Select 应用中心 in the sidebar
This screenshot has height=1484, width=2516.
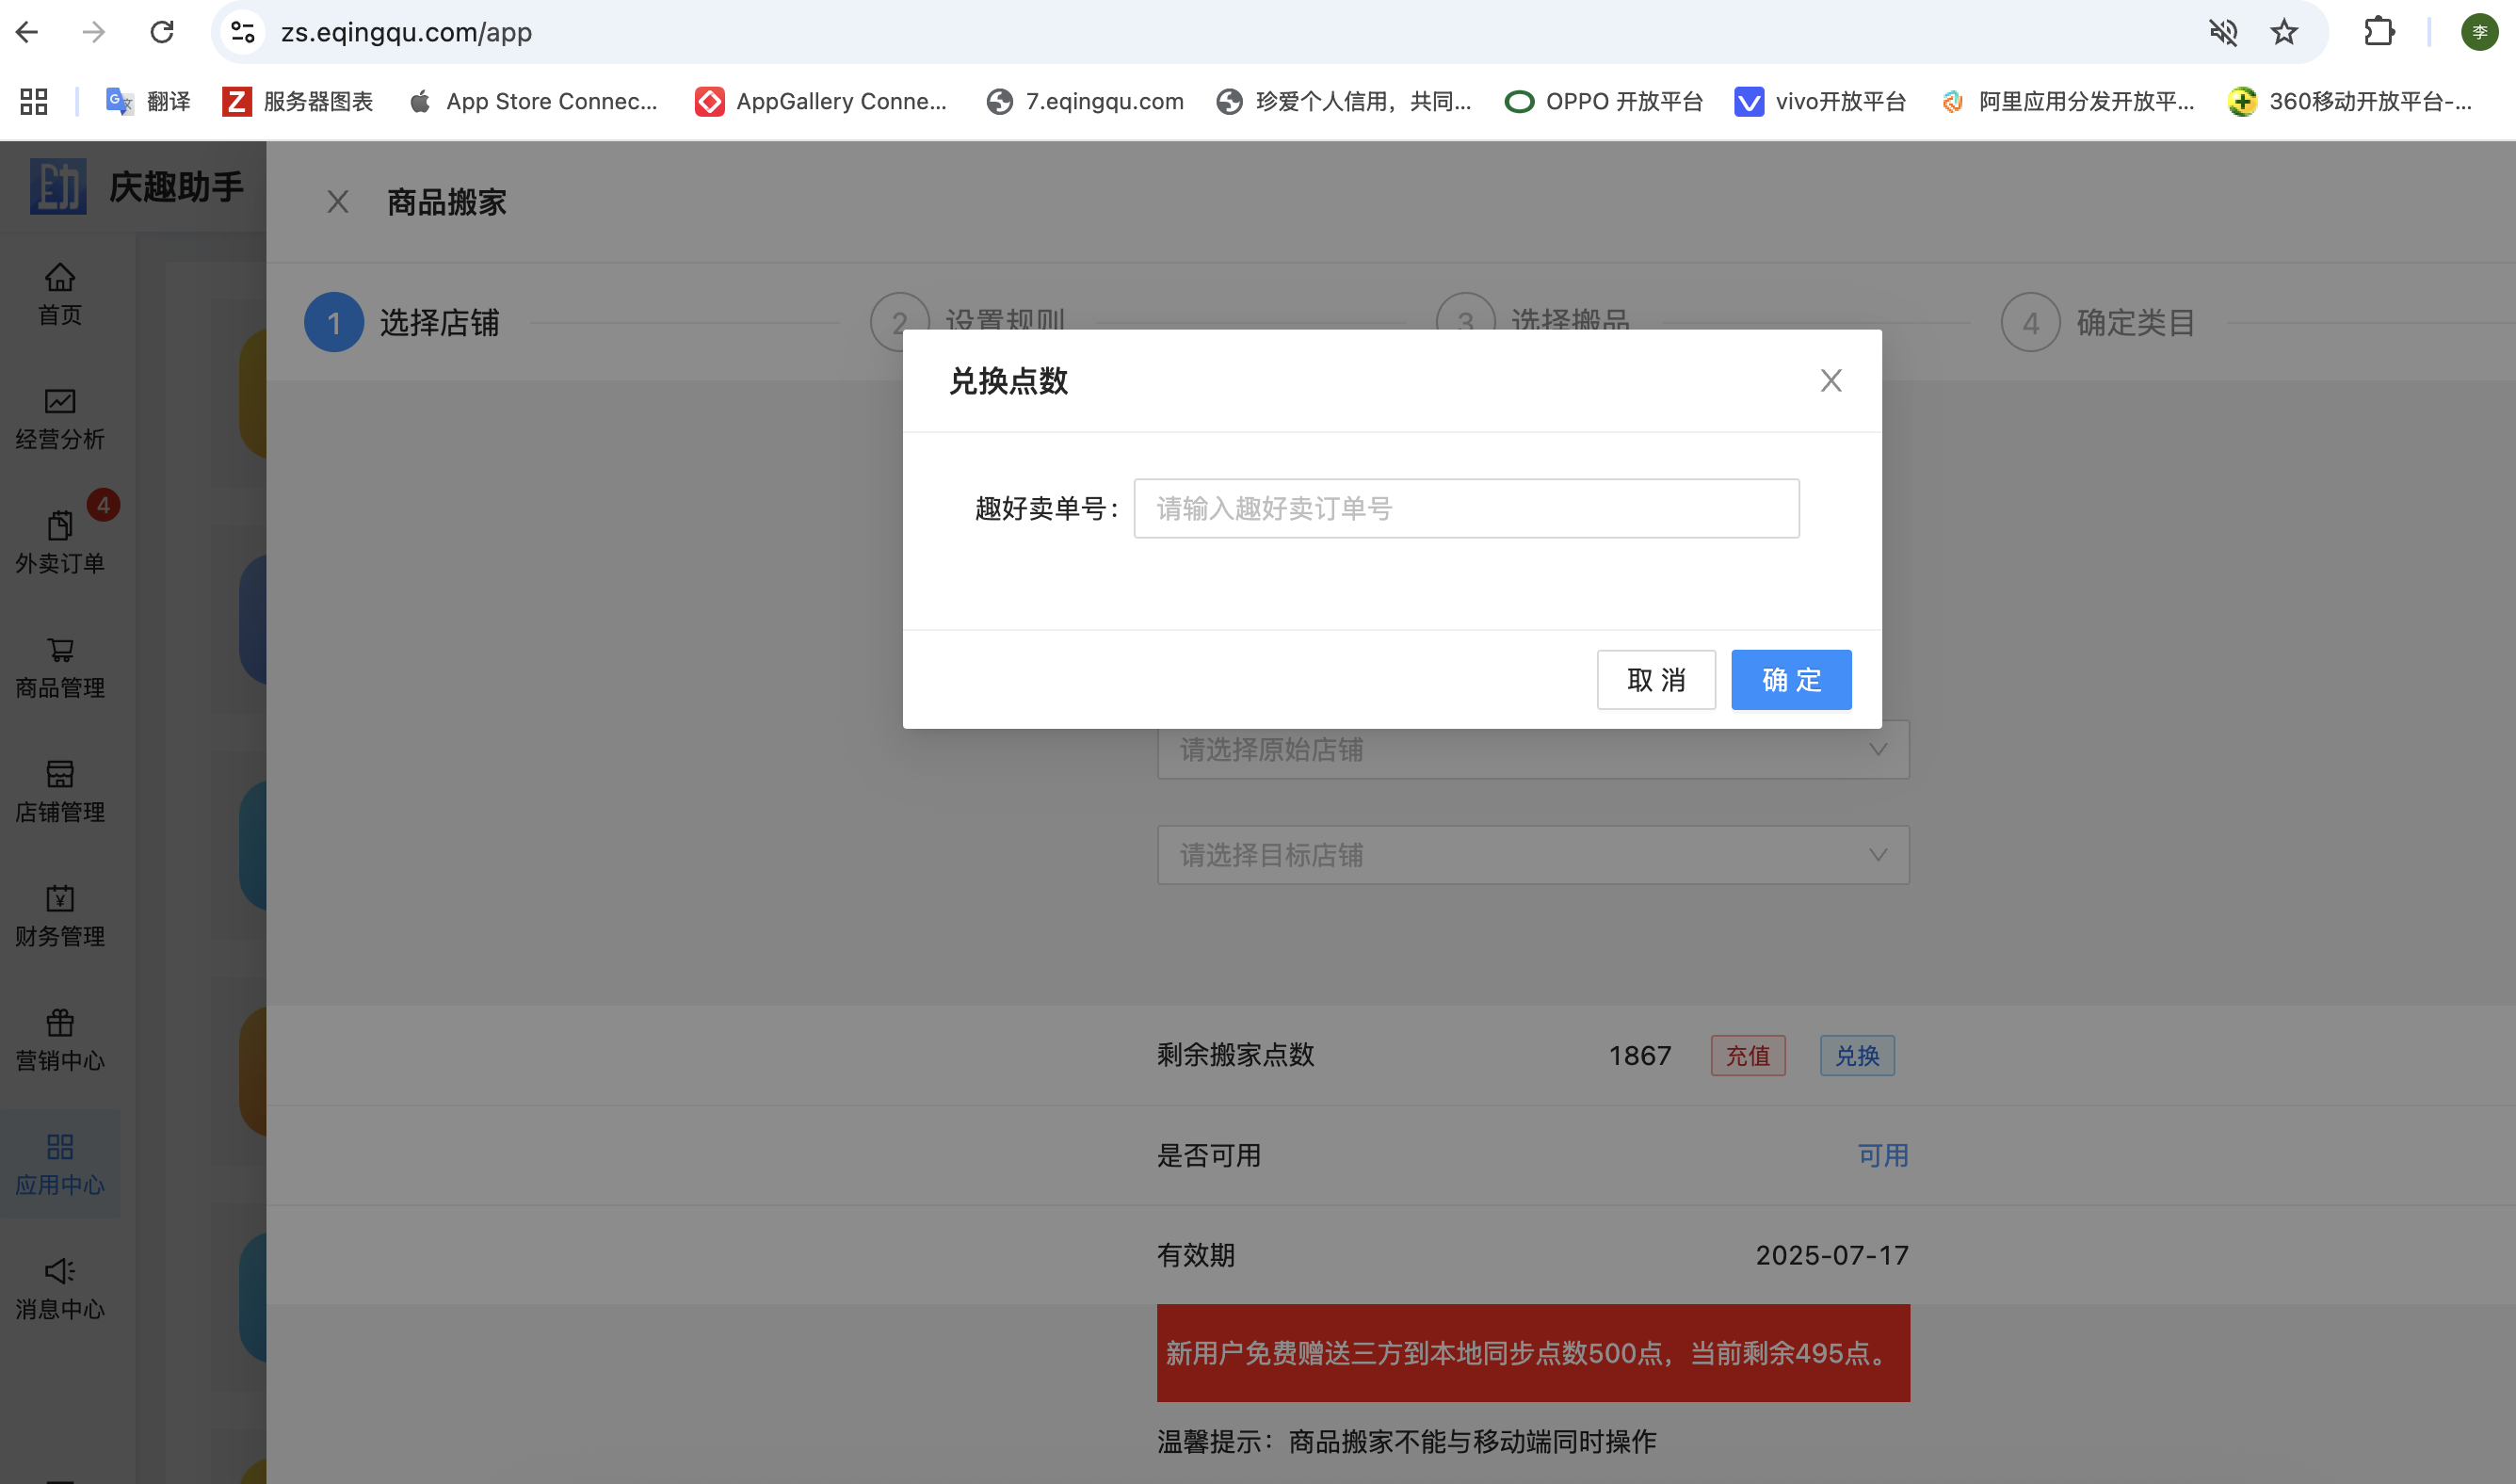60,1164
